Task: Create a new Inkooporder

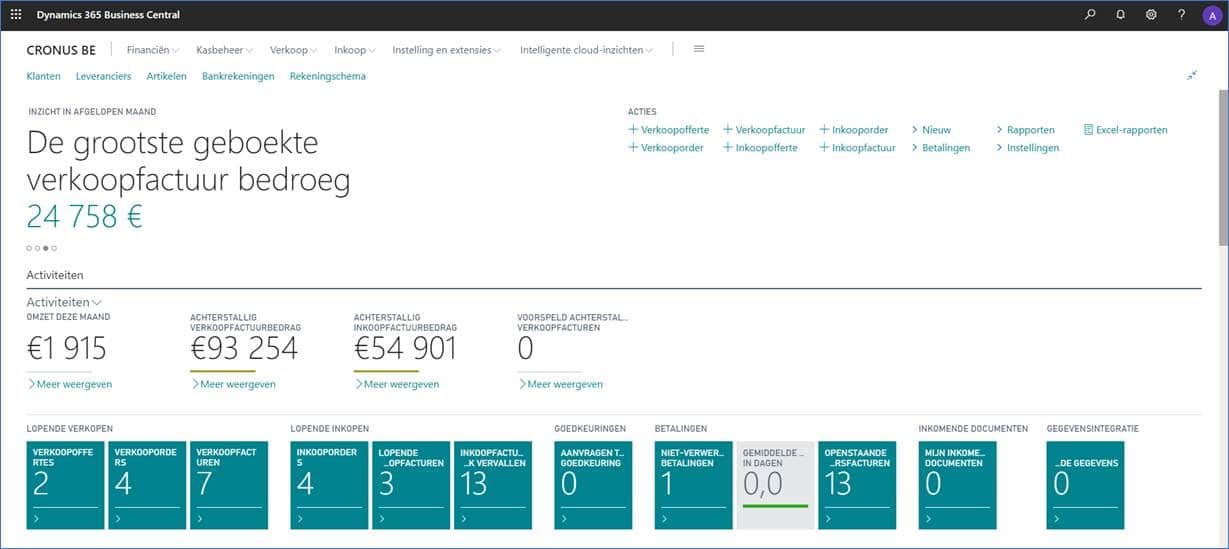Action: 853,130
